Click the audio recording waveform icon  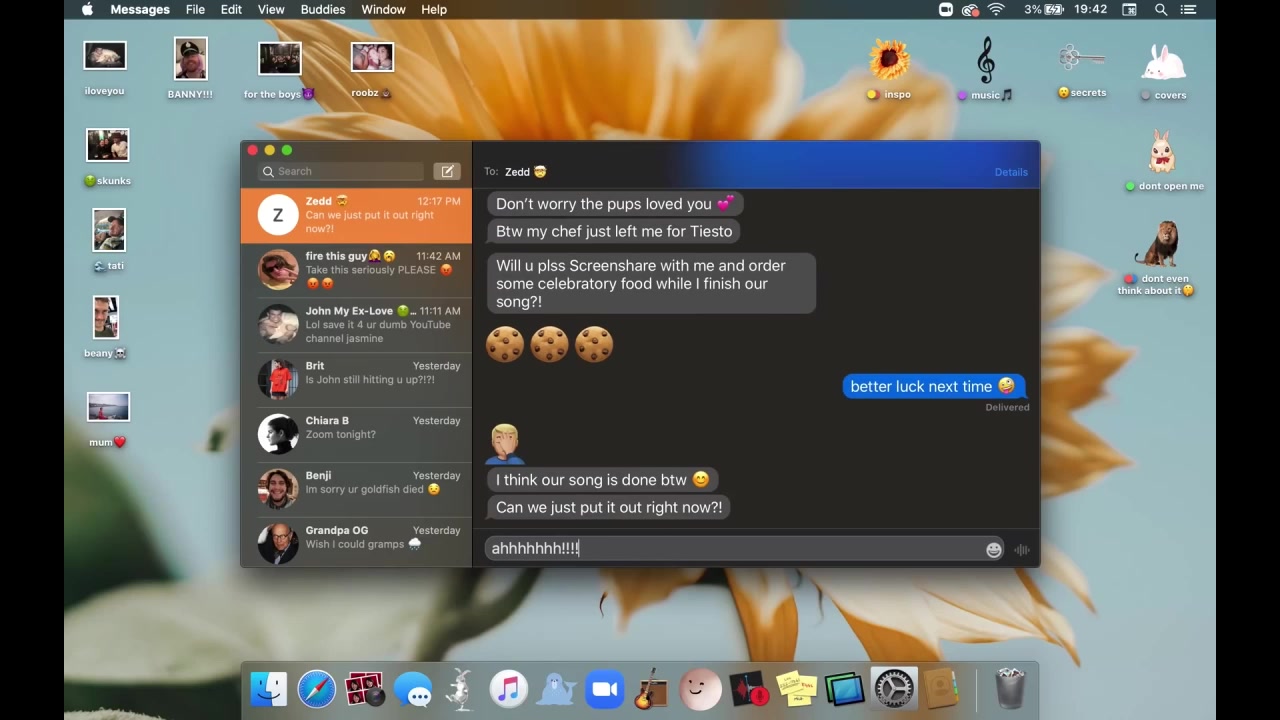click(1021, 549)
